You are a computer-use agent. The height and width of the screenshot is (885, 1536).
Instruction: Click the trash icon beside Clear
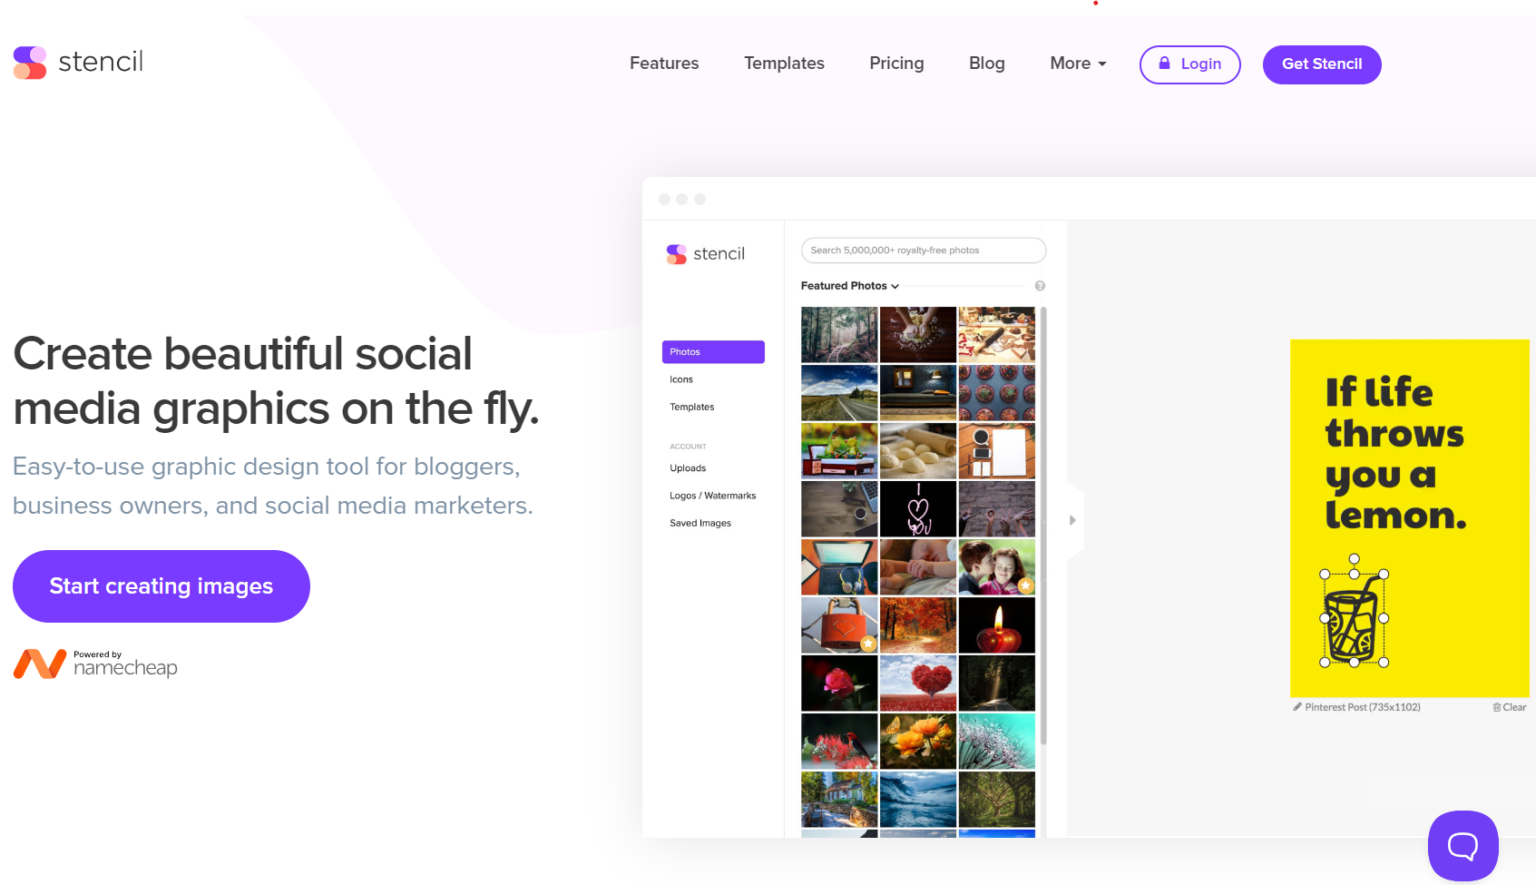coord(1498,707)
